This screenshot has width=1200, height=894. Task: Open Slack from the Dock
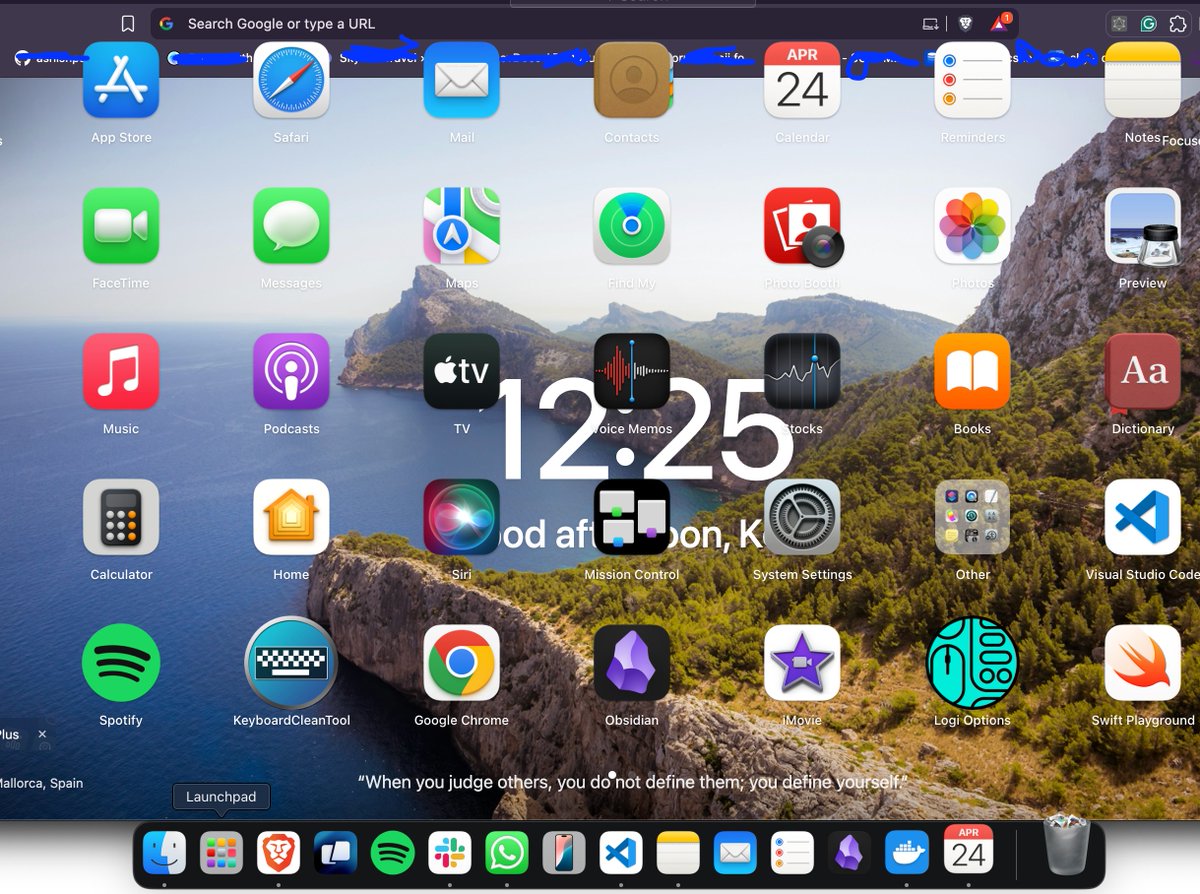click(449, 853)
